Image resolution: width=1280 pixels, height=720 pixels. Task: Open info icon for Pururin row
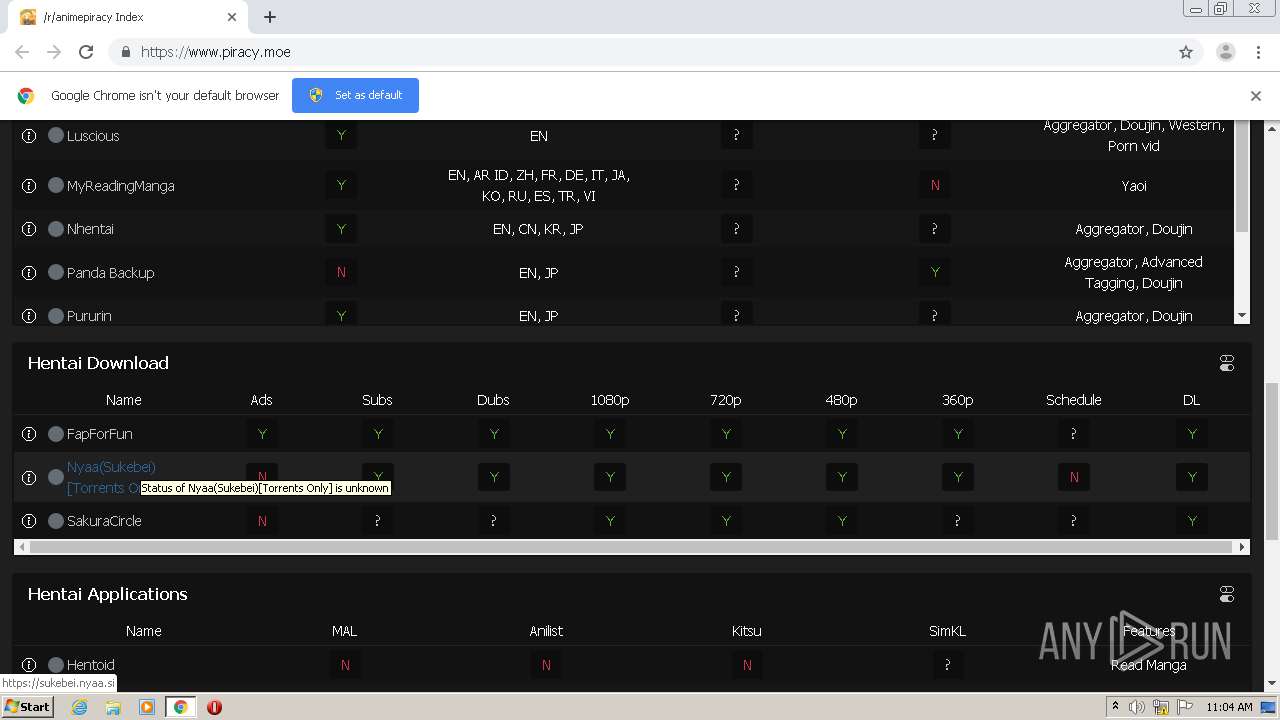(x=29, y=316)
